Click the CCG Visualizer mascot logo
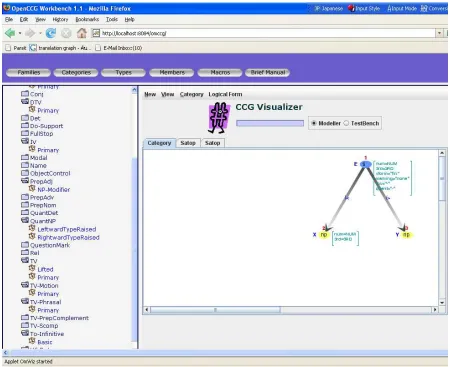 coord(218,118)
